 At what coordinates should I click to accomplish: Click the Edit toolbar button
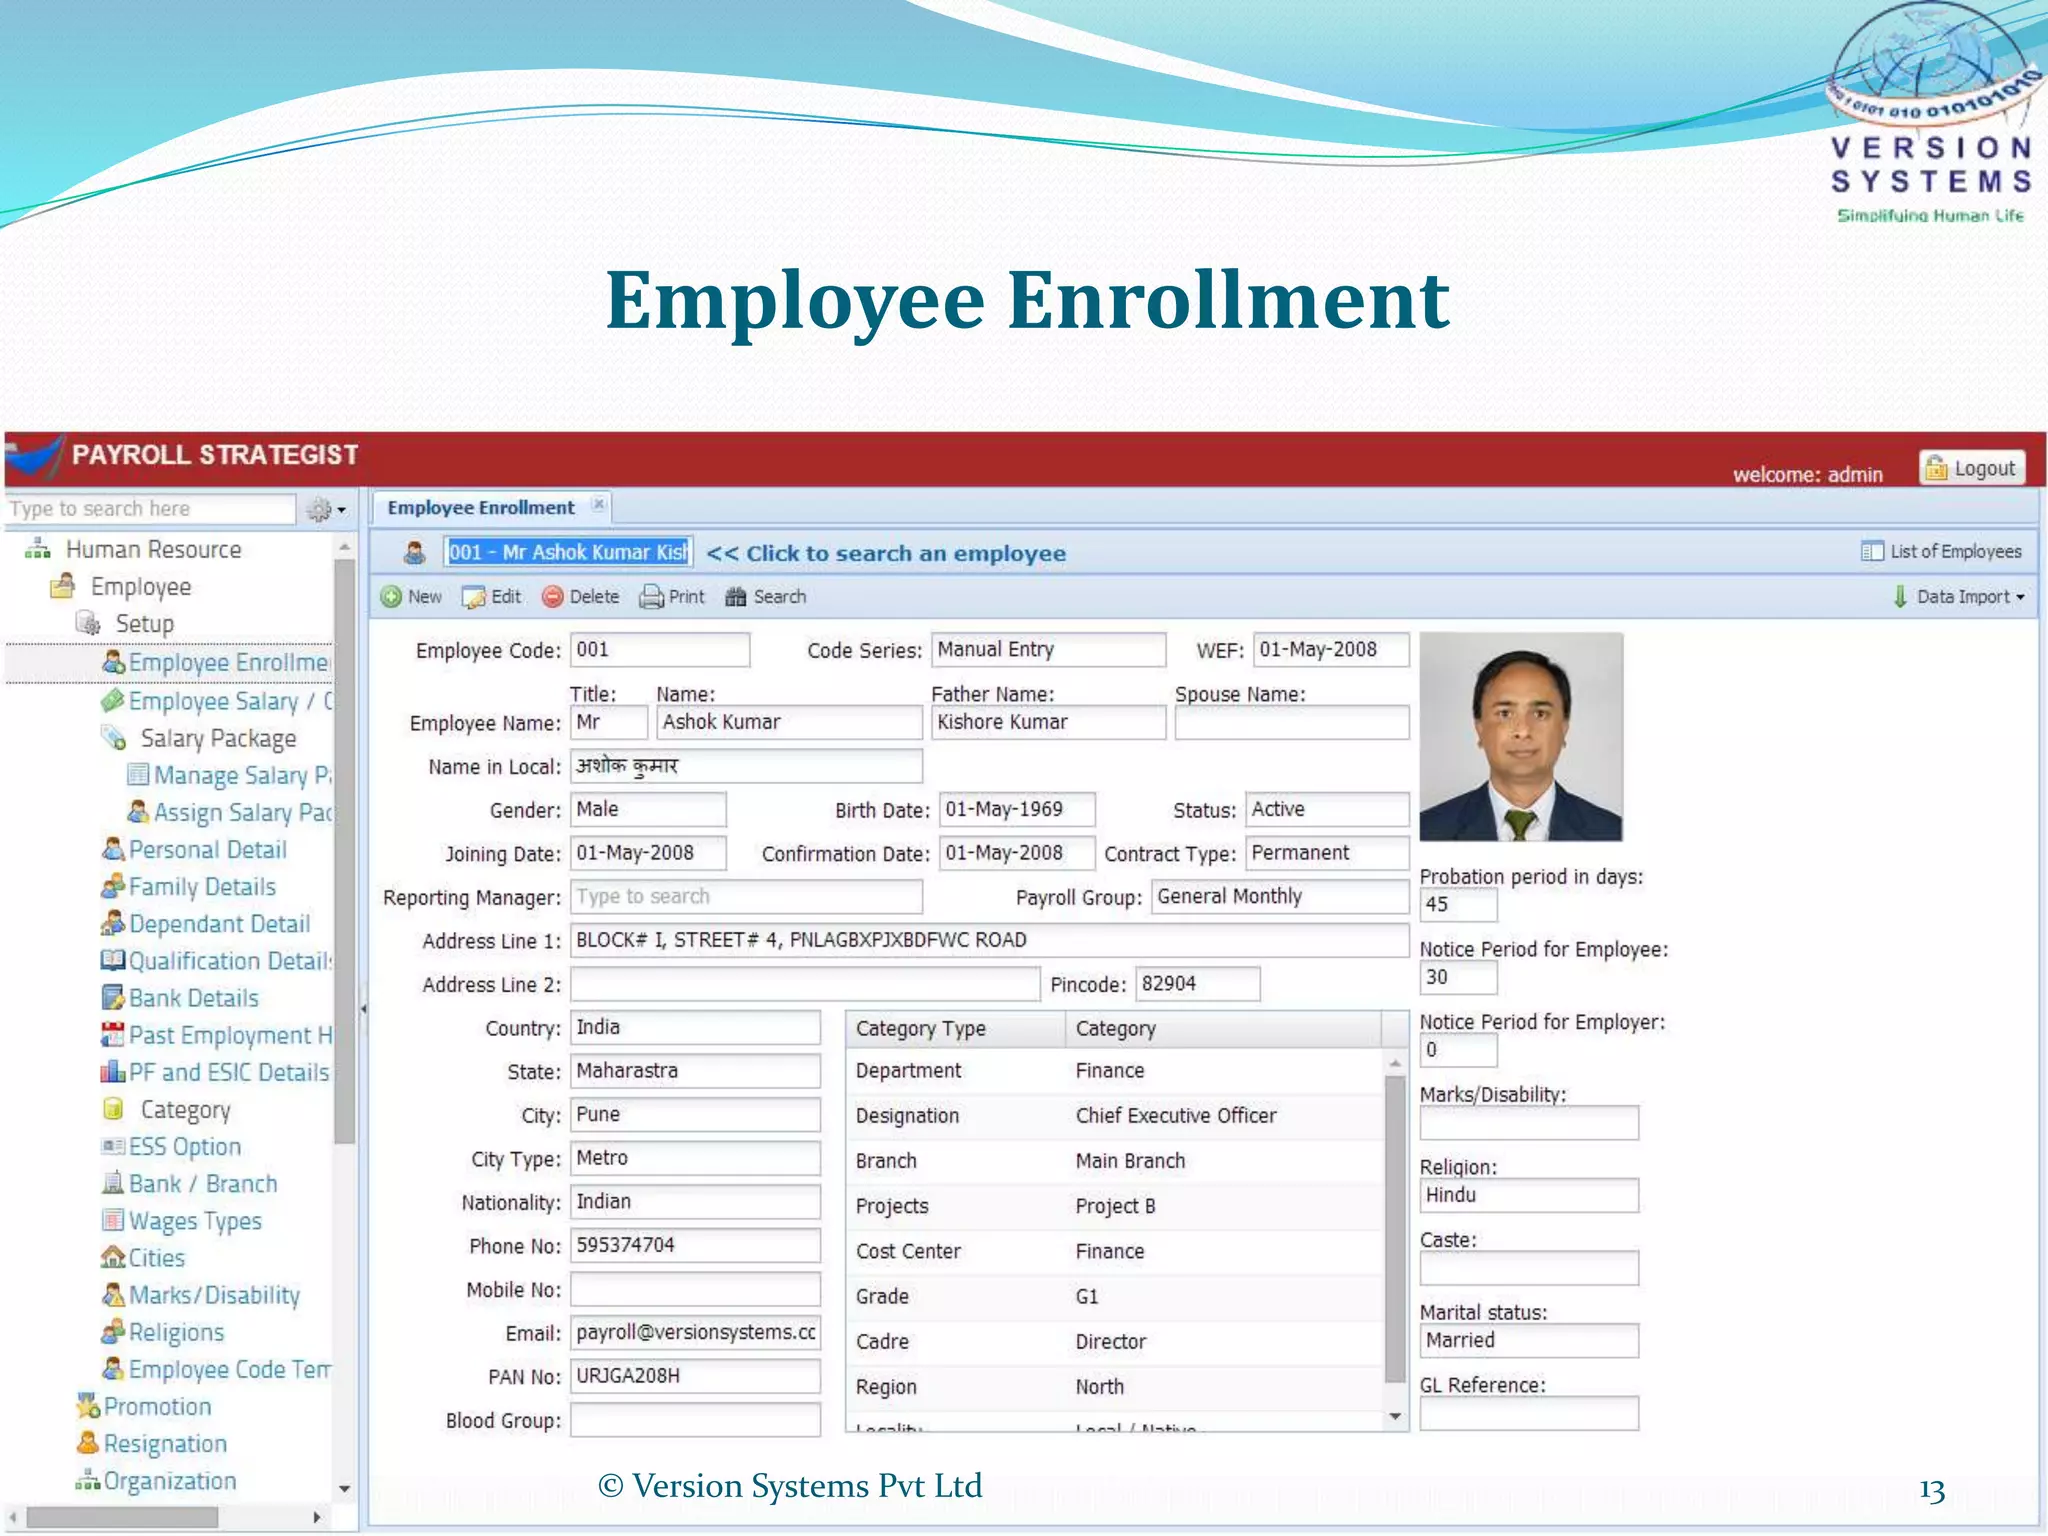click(492, 597)
